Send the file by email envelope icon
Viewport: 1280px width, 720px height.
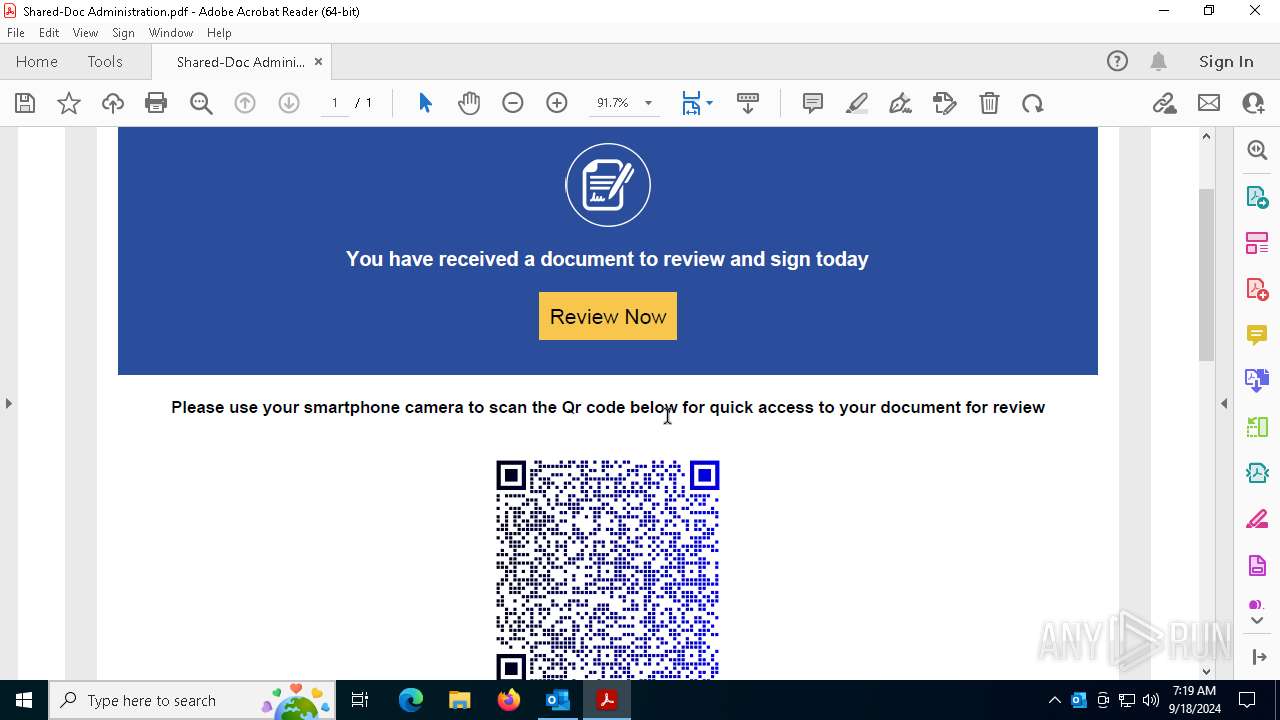(1209, 103)
